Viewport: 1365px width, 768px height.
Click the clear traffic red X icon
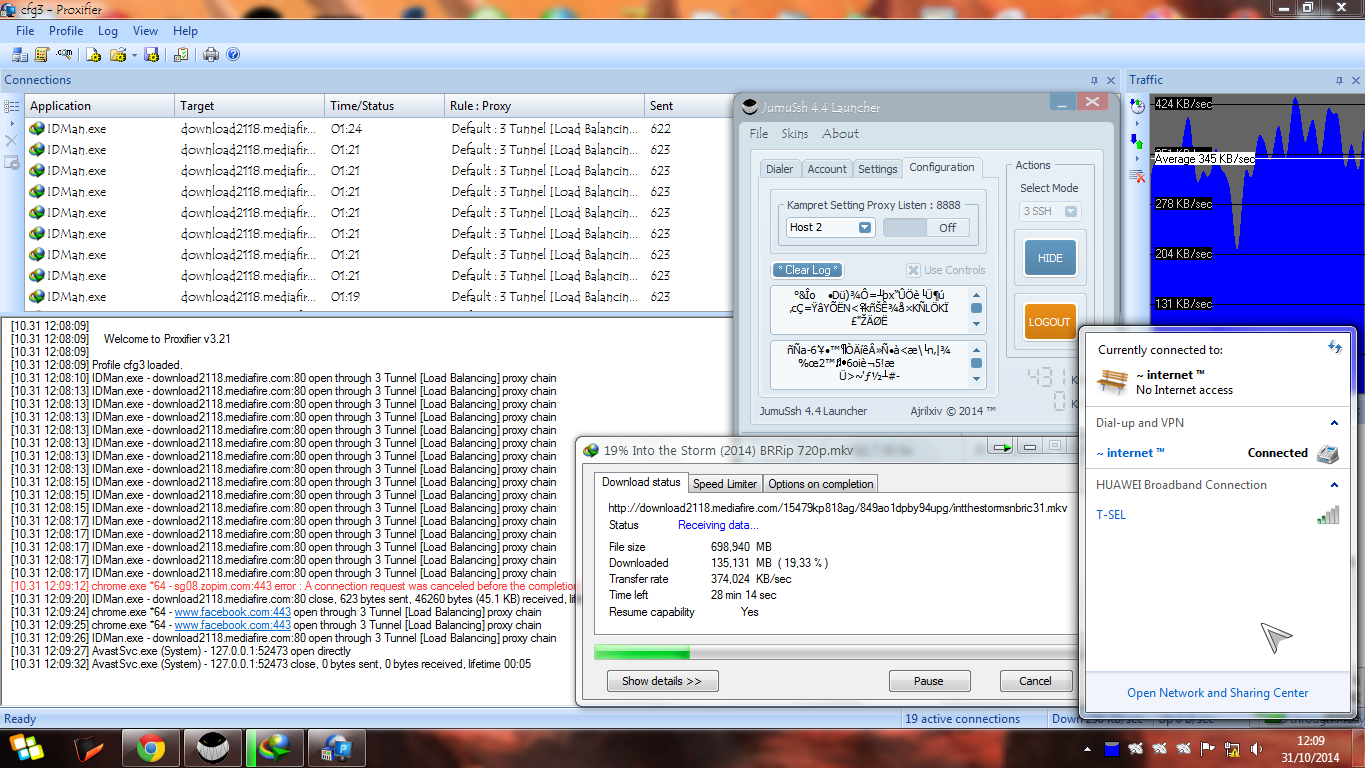click(1137, 176)
